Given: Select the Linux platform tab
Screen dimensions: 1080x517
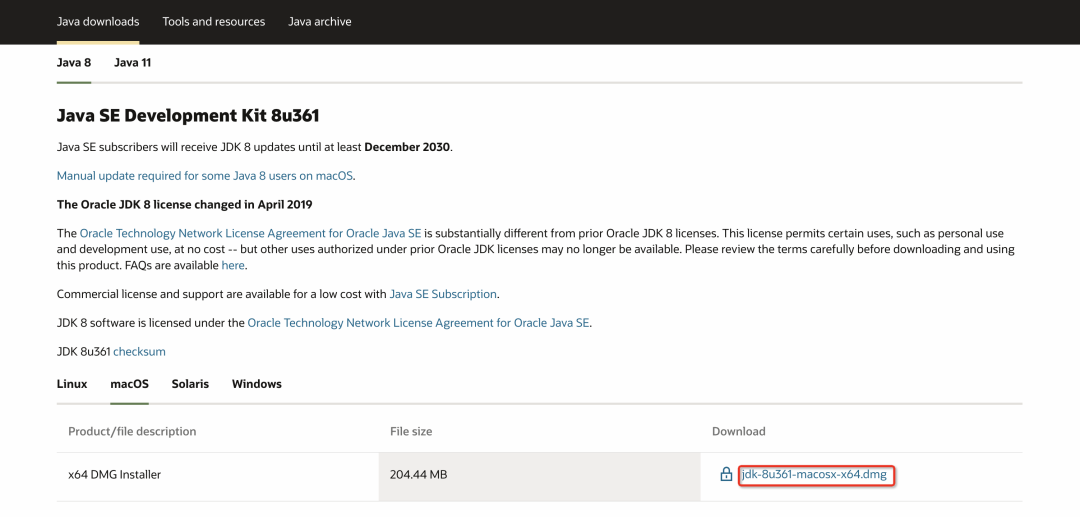Looking at the screenshot, I should pos(72,383).
